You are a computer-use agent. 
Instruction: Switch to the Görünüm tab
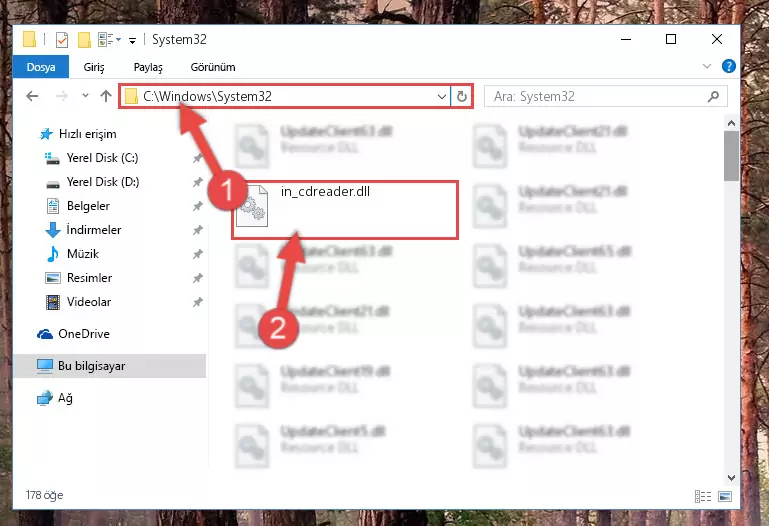tap(213, 67)
